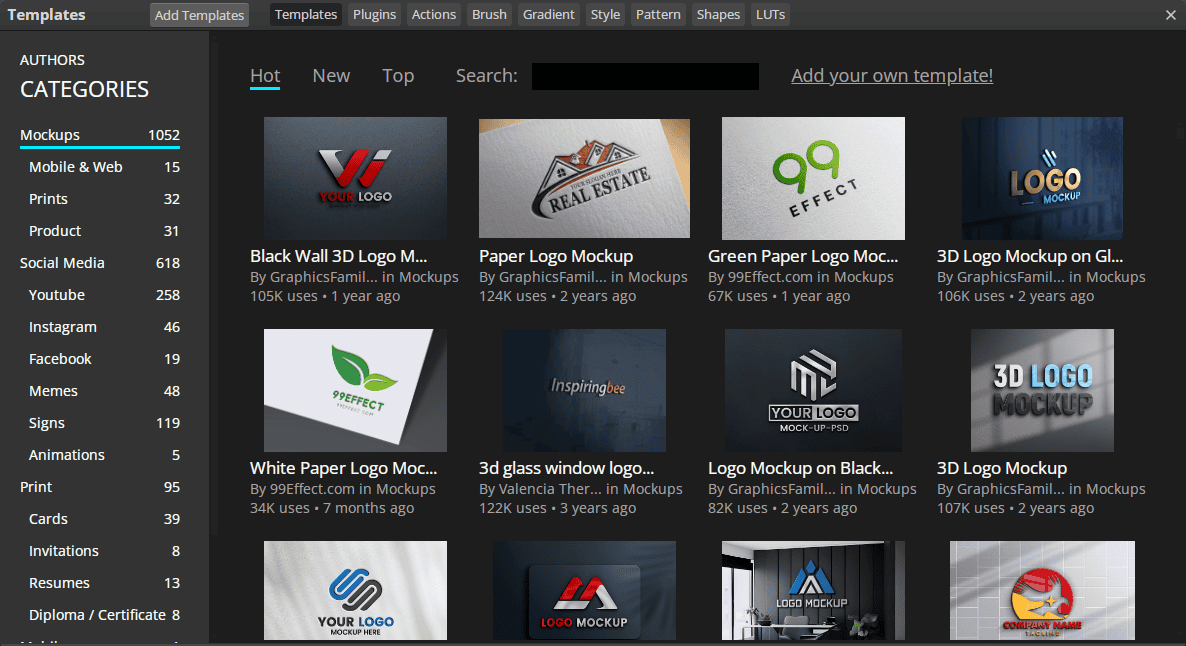Choose the Facebook subcategory
Image resolution: width=1186 pixels, height=646 pixels.
(104, 359)
